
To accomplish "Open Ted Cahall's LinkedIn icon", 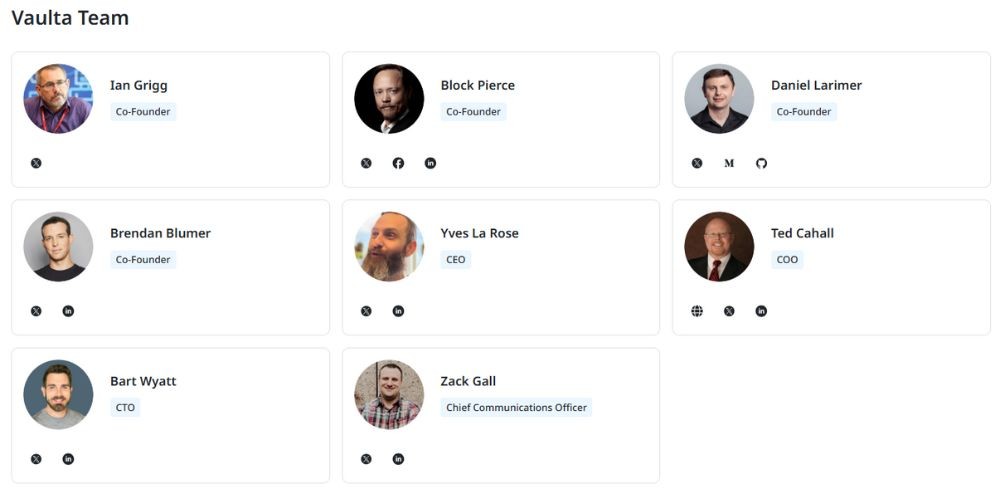I will point(761,311).
